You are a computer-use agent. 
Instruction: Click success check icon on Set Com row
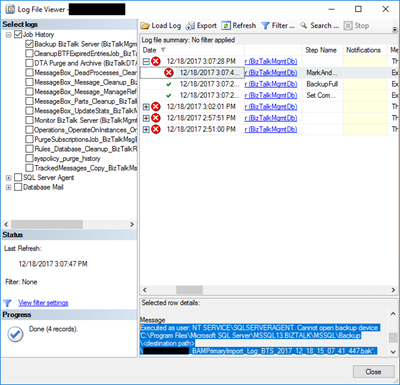(x=169, y=96)
